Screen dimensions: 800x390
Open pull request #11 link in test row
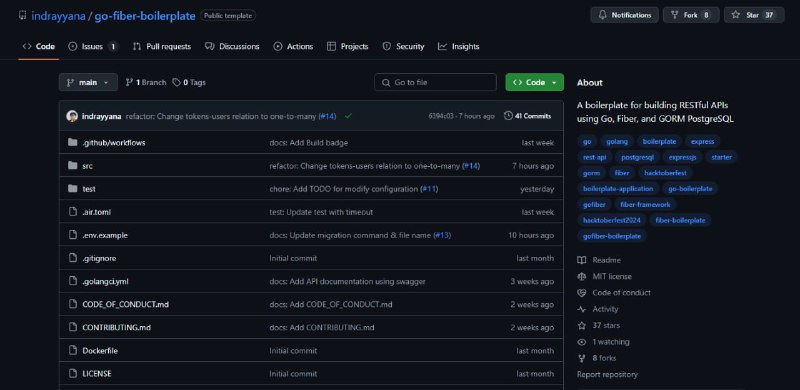[429, 189]
